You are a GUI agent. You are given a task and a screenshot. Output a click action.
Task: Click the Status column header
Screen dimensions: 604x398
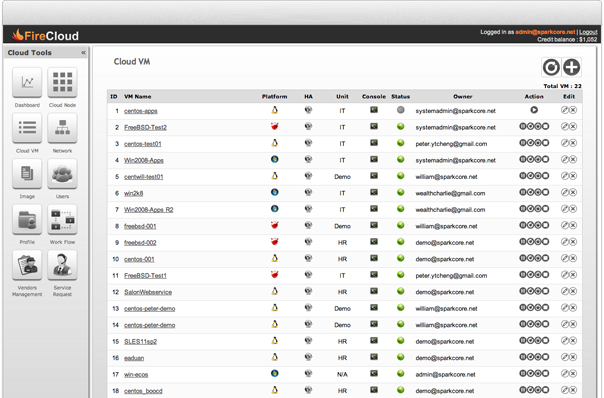401,97
